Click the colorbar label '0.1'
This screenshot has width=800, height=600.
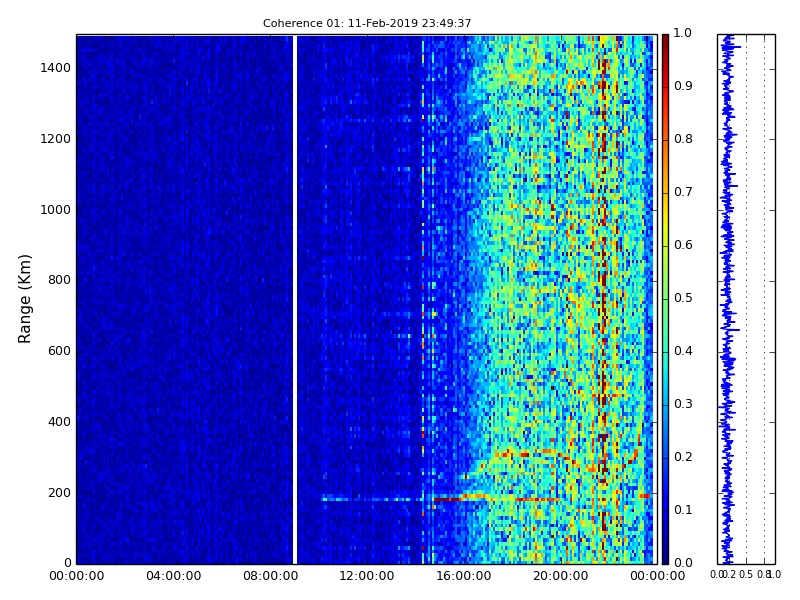pos(683,510)
